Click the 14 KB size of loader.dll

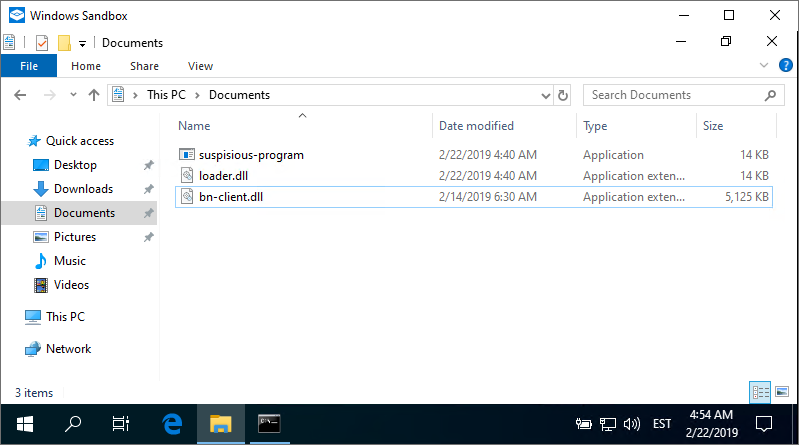[x=754, y=176]
